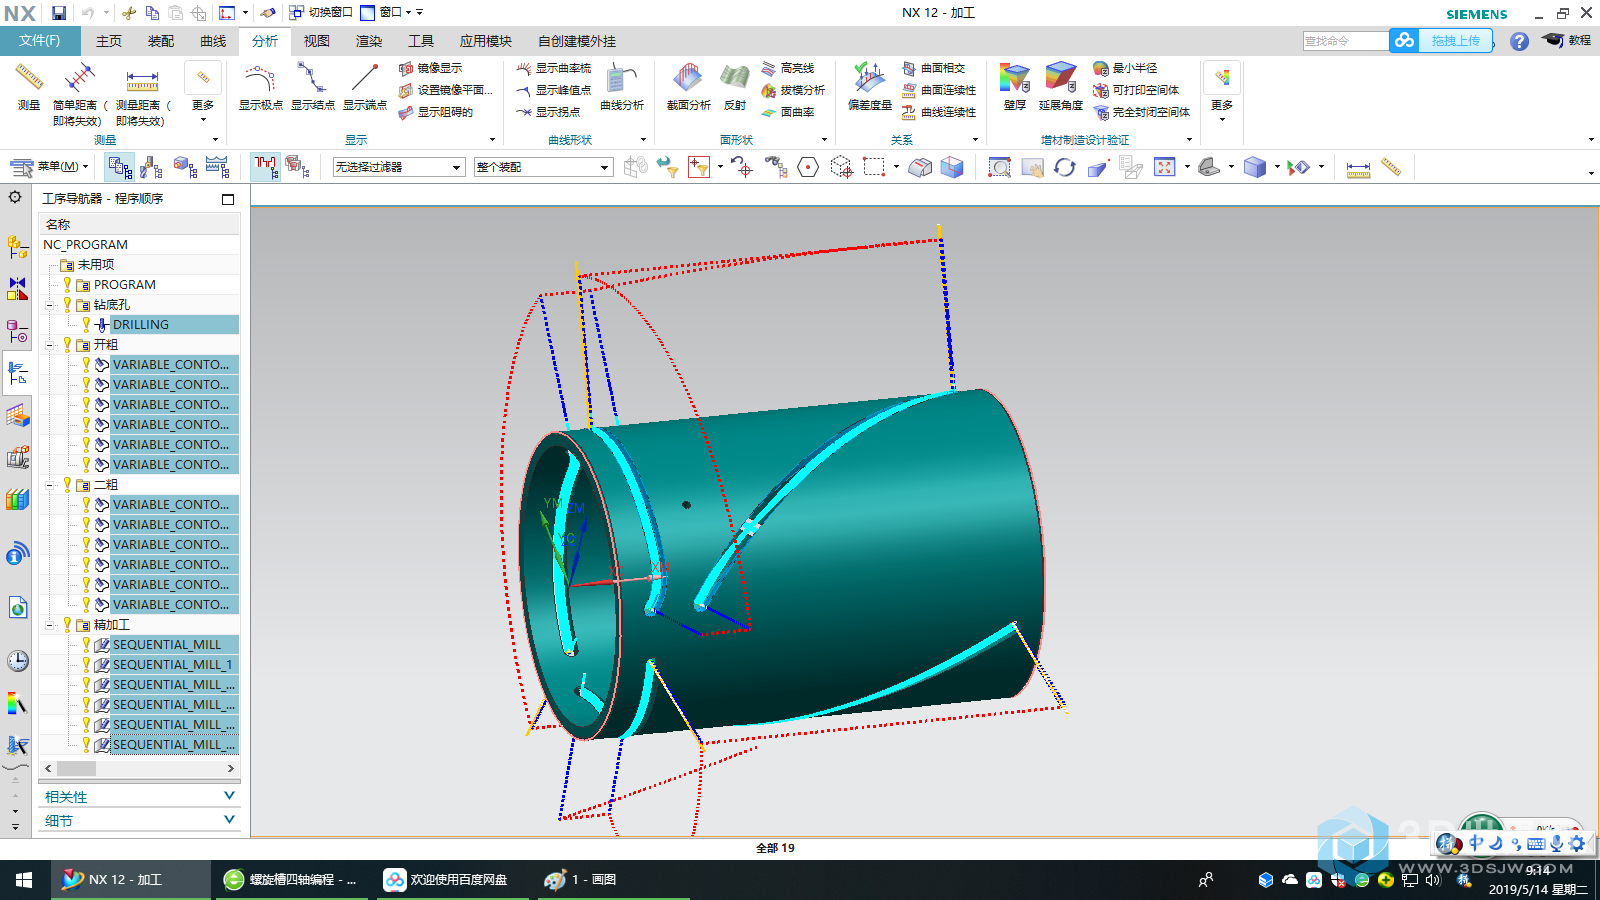Click 曲面相交 surface intersection tool
The image size is (1600, 900).
pyautogui.click(x=933, y=68)
